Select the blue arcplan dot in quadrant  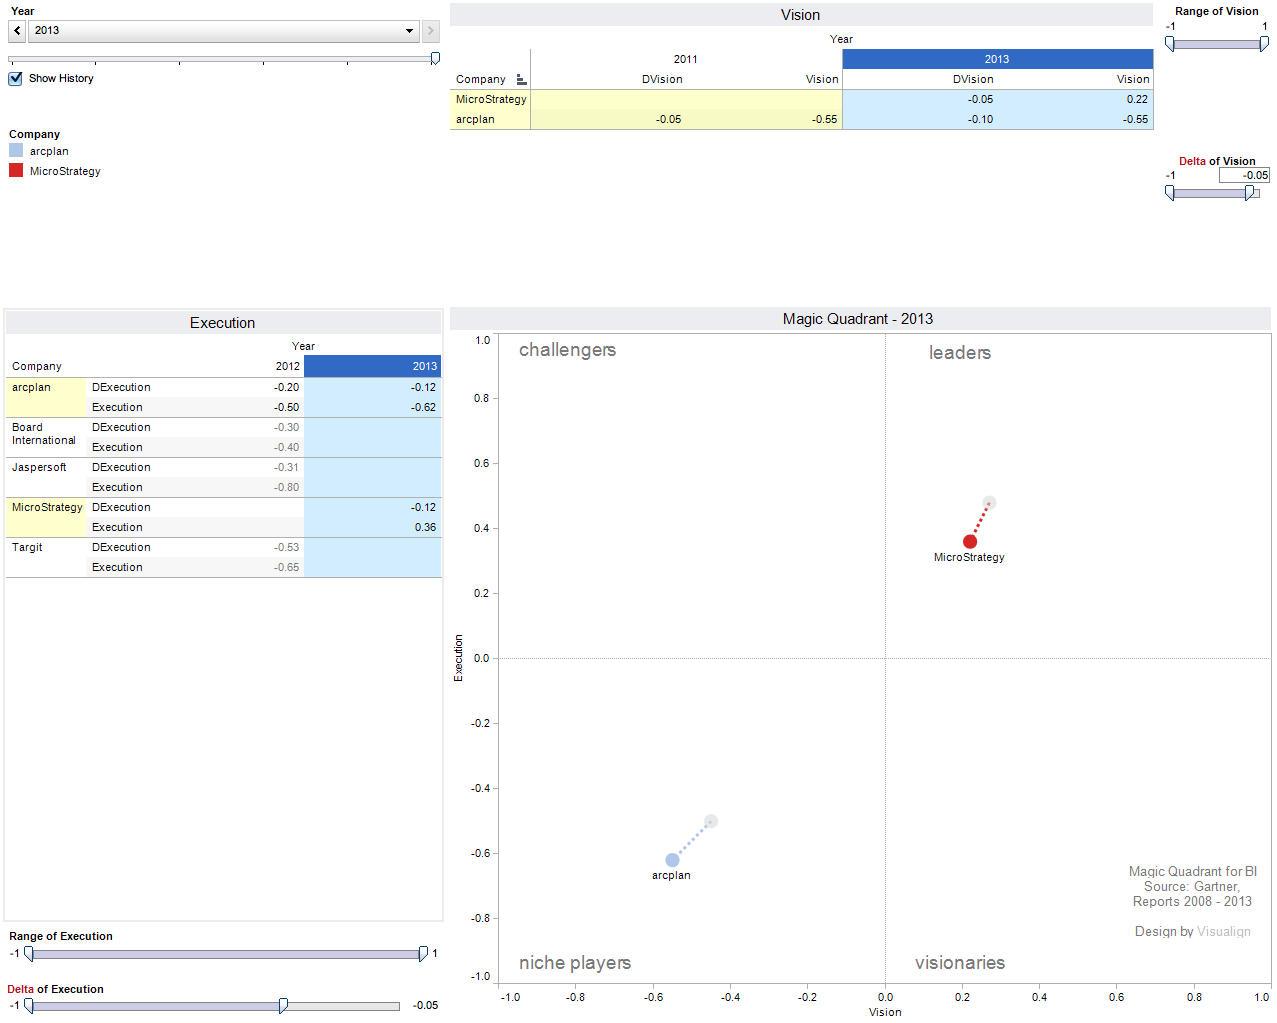(672, 860)
